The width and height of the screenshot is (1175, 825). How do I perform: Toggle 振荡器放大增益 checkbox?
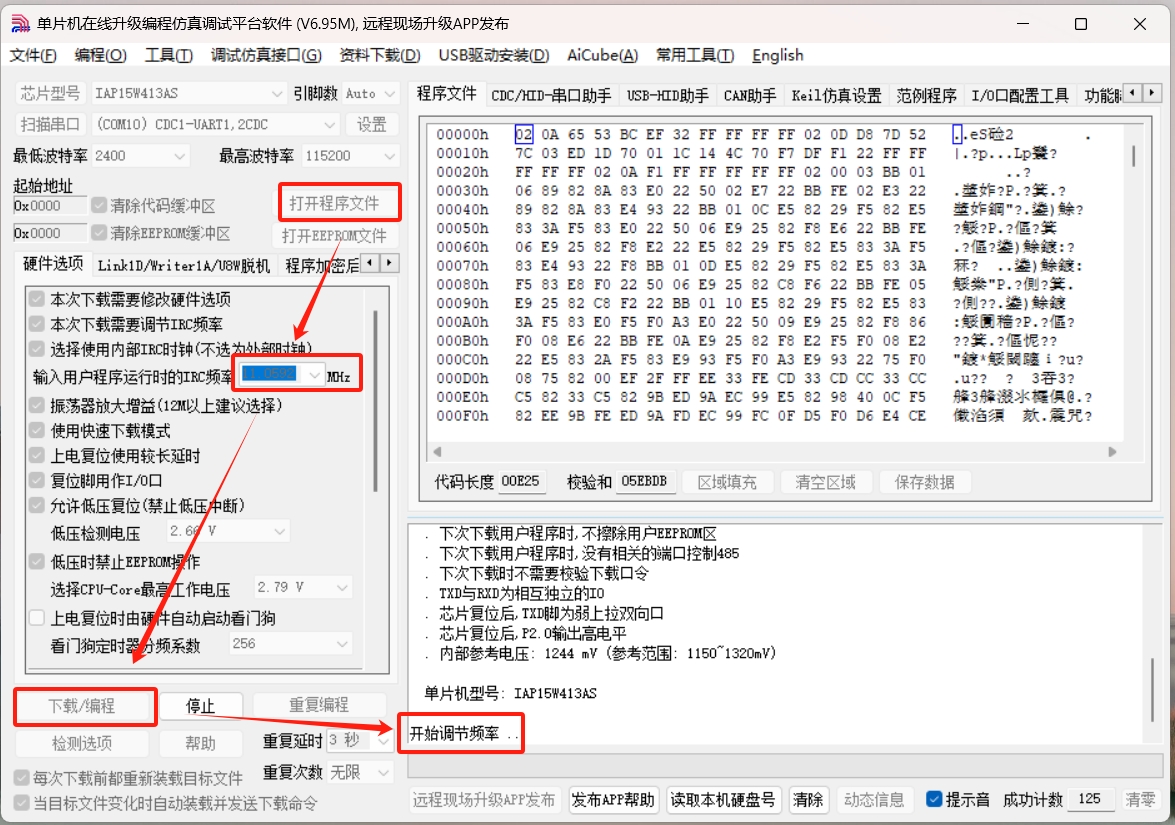(37, 405)
